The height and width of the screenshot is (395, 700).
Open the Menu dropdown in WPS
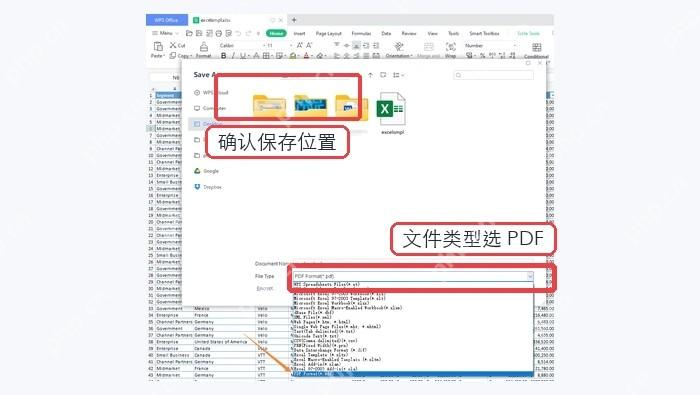(x=165, y=33)
